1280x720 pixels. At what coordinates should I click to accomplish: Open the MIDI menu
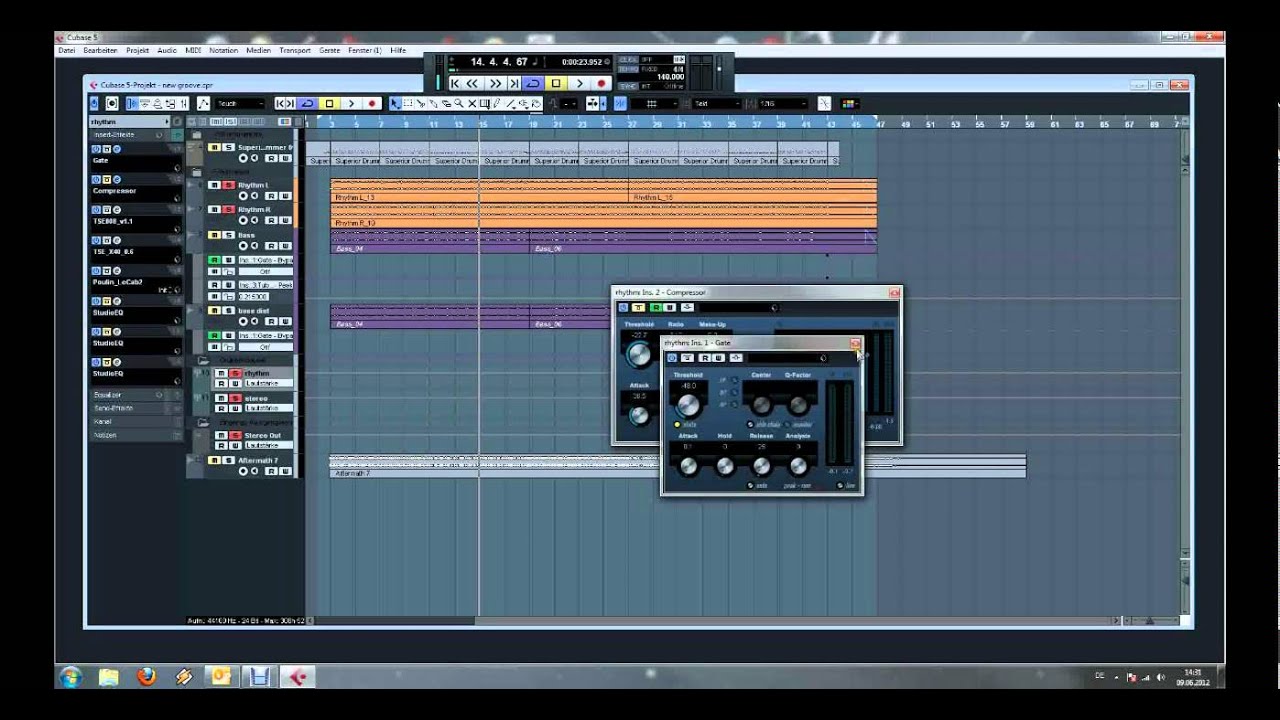coord(193,50)
